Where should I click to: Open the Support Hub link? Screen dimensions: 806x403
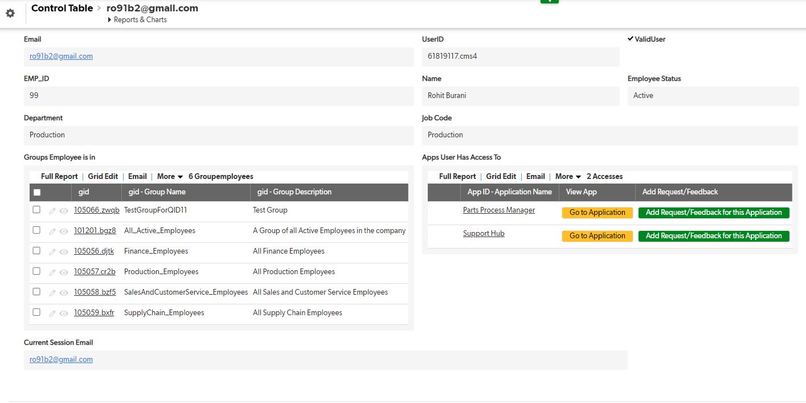pyautogui.click(x=484, y=233)
